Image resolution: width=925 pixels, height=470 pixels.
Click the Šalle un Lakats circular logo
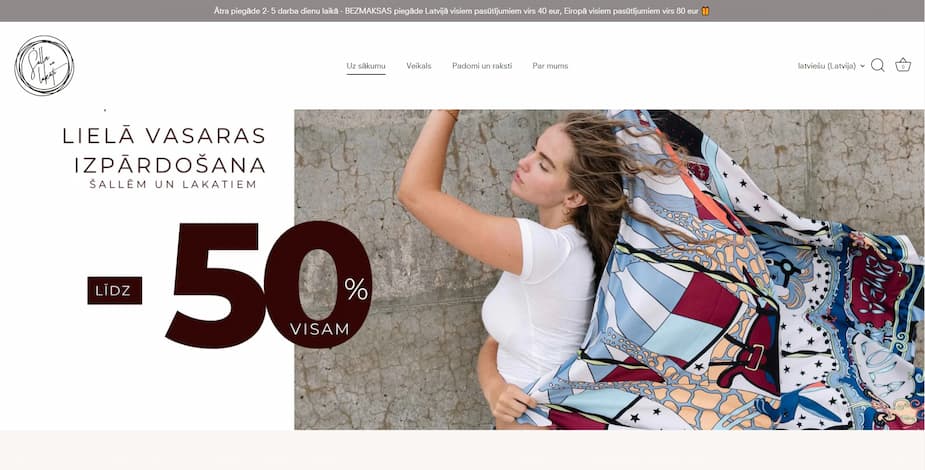click(x=44, y=65)
